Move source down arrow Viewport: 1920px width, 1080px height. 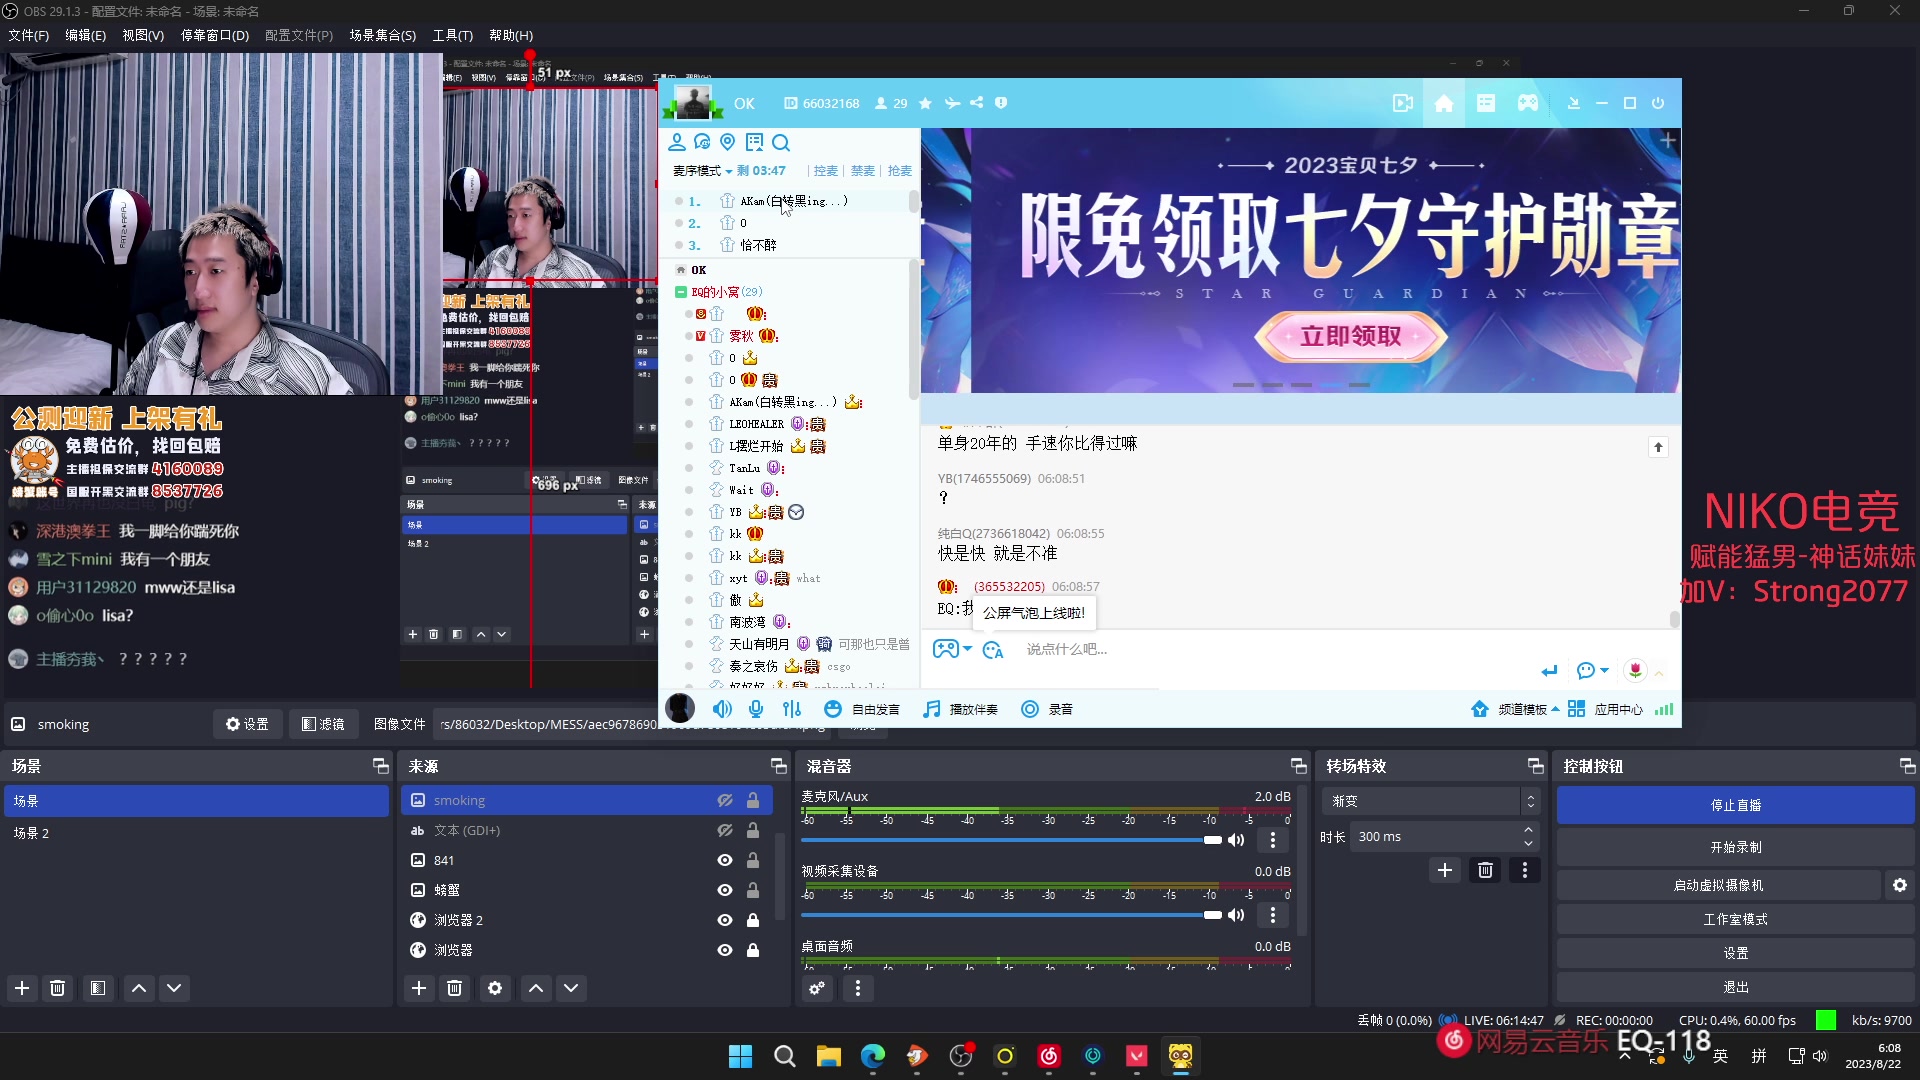(571, 988)
